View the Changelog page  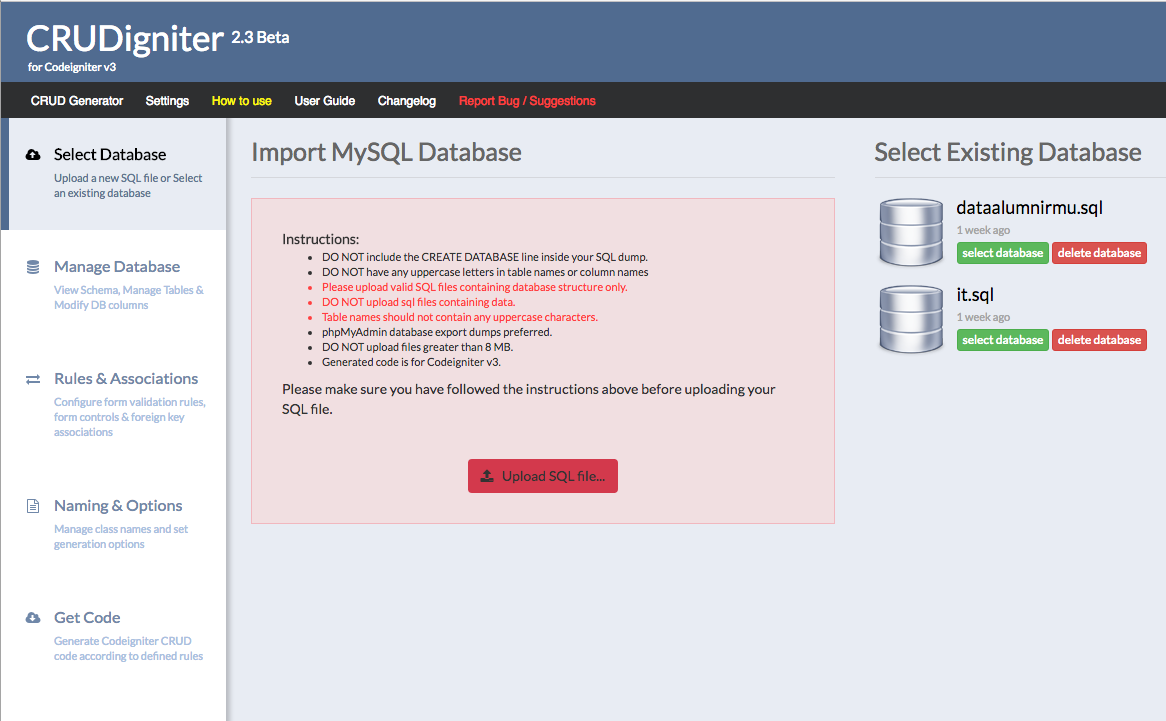pos(407,101)
